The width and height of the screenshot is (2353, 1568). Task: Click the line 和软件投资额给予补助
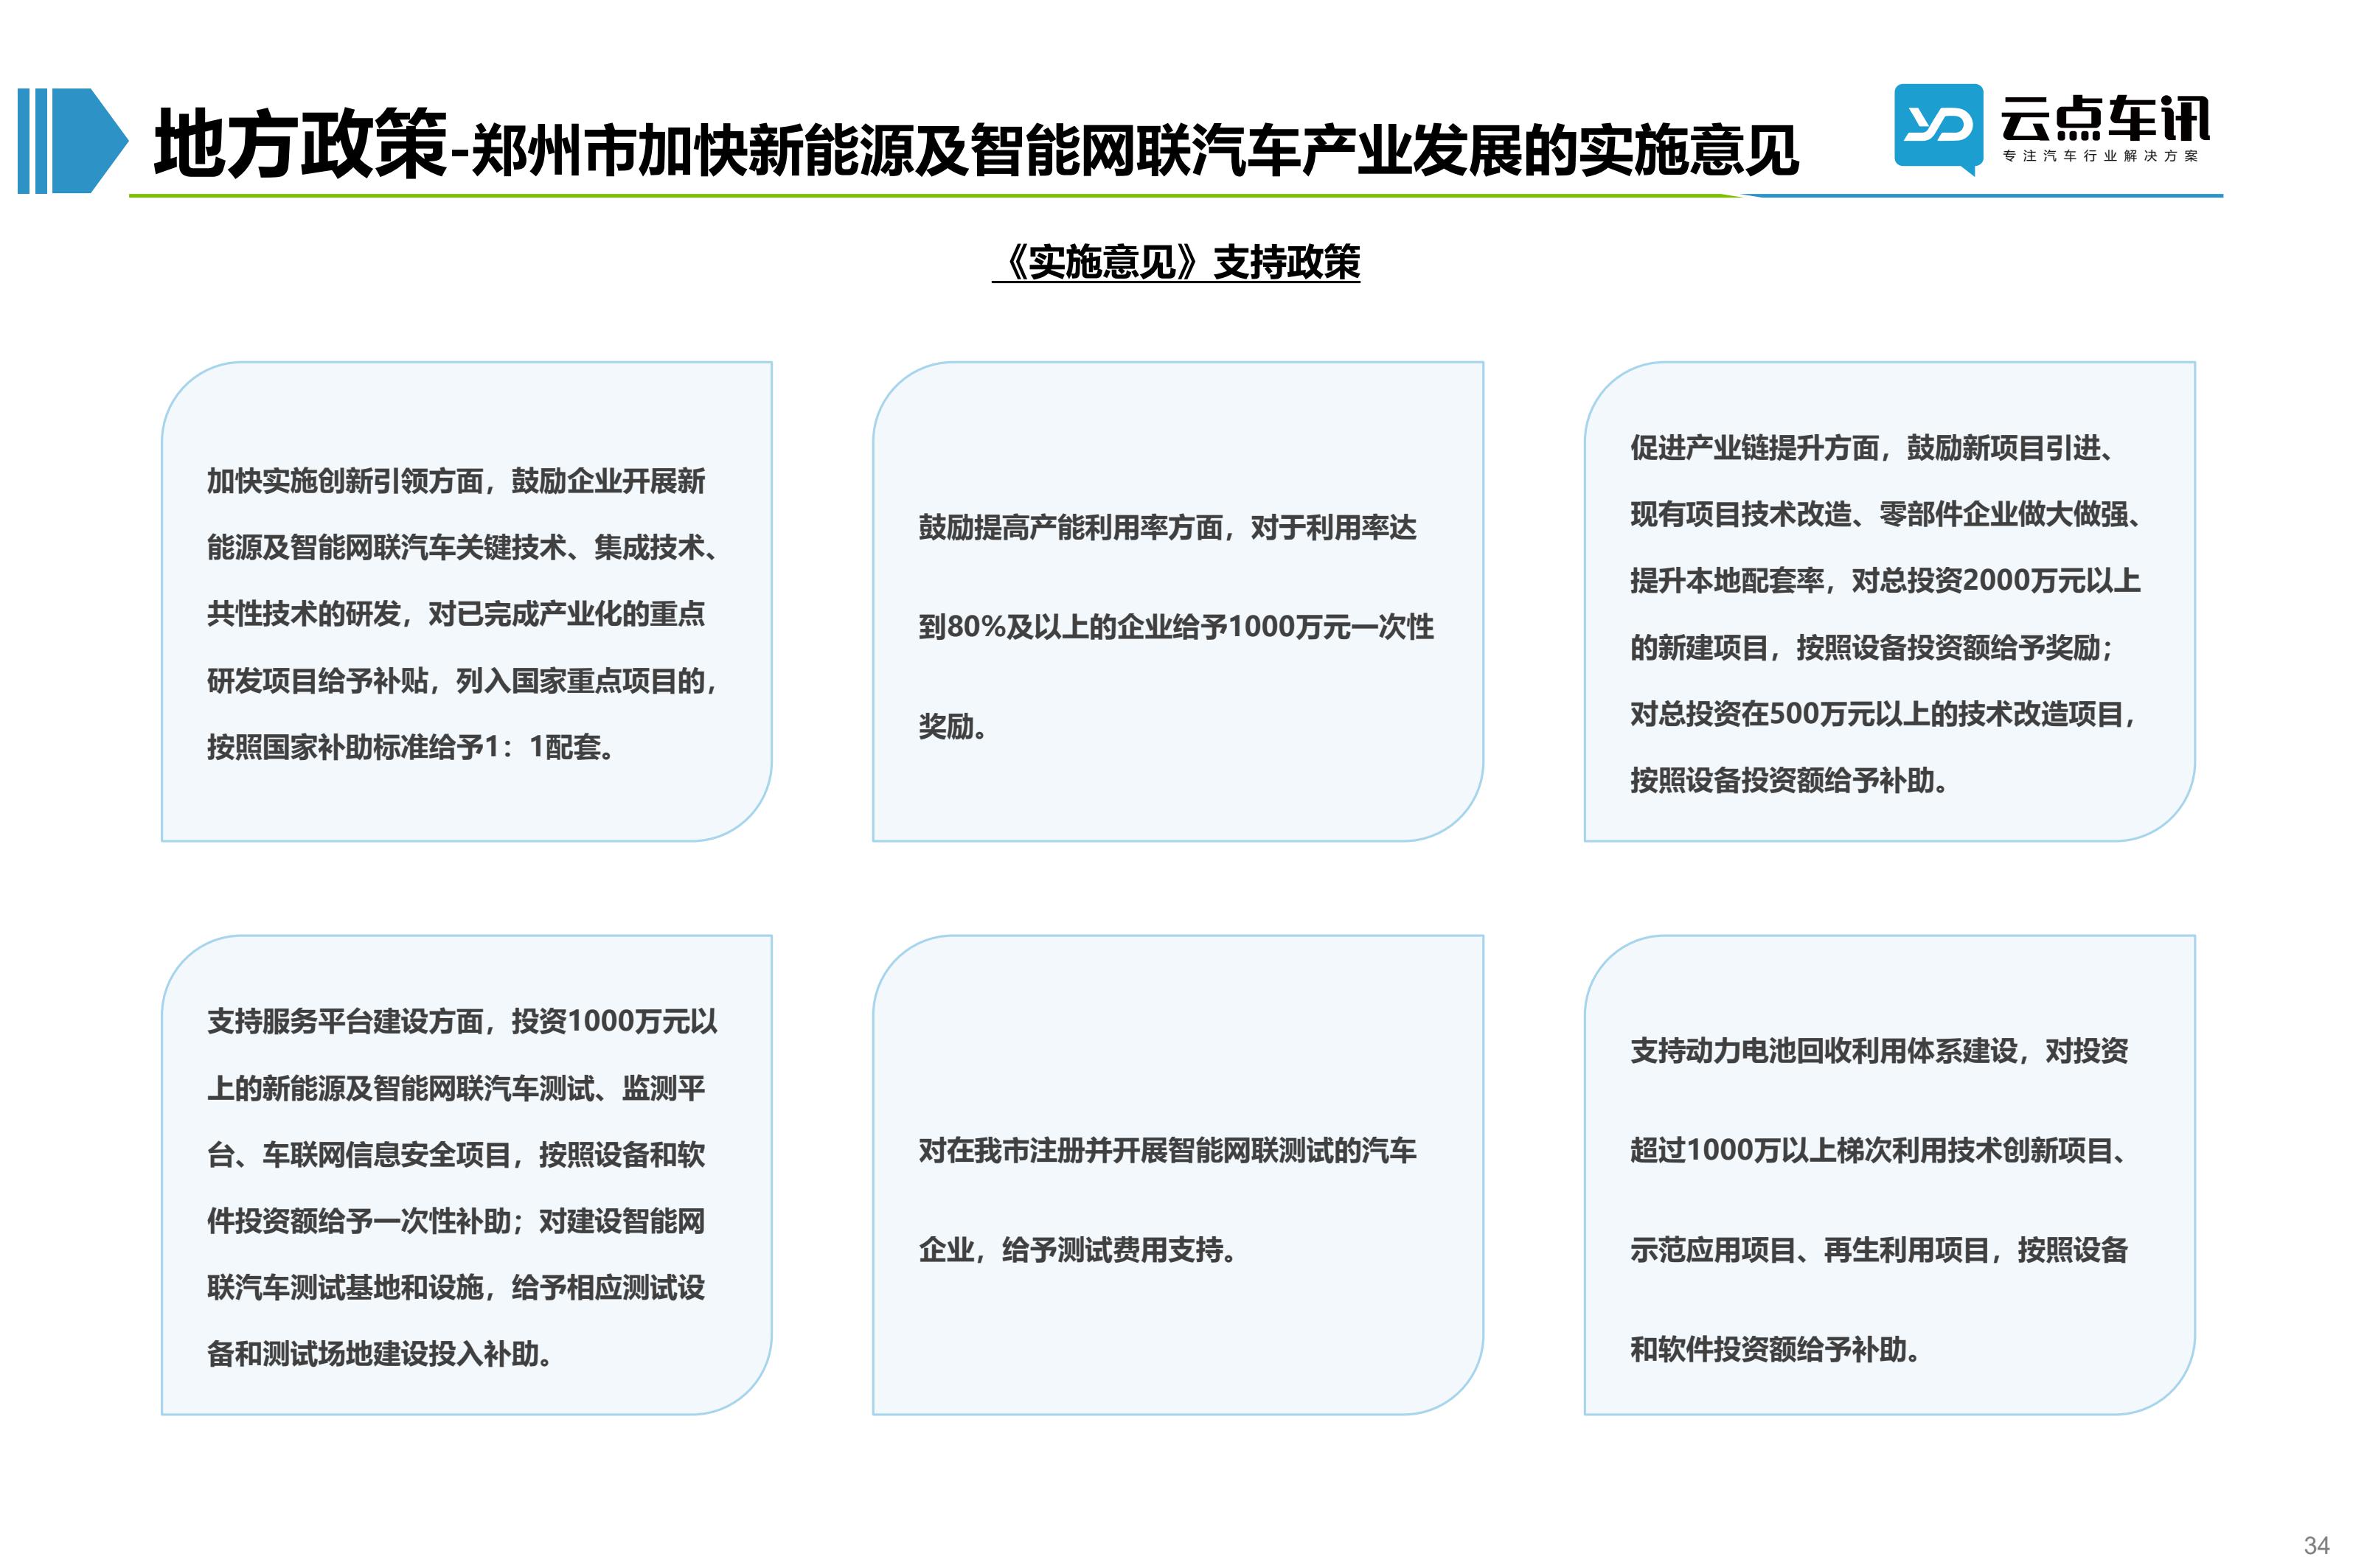tap(1775, 1350)
